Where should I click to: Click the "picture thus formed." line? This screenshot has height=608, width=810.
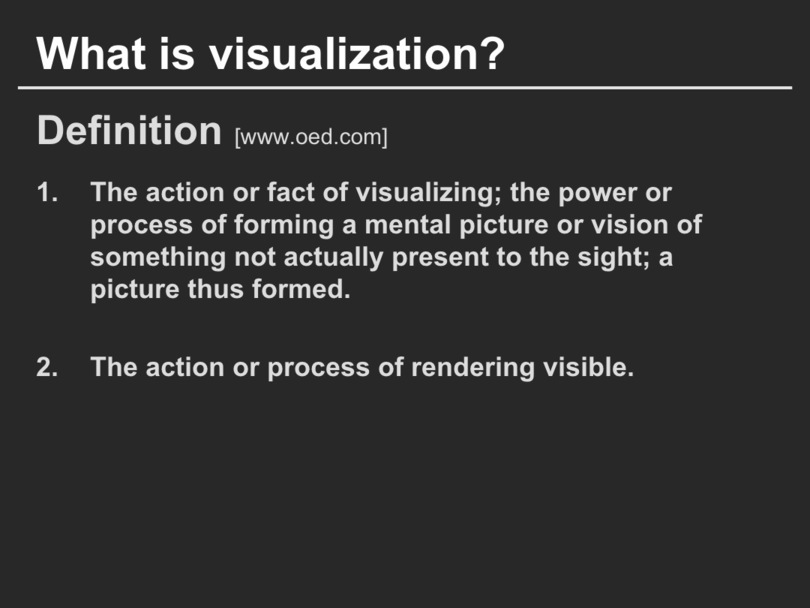(x=220, y=290)
